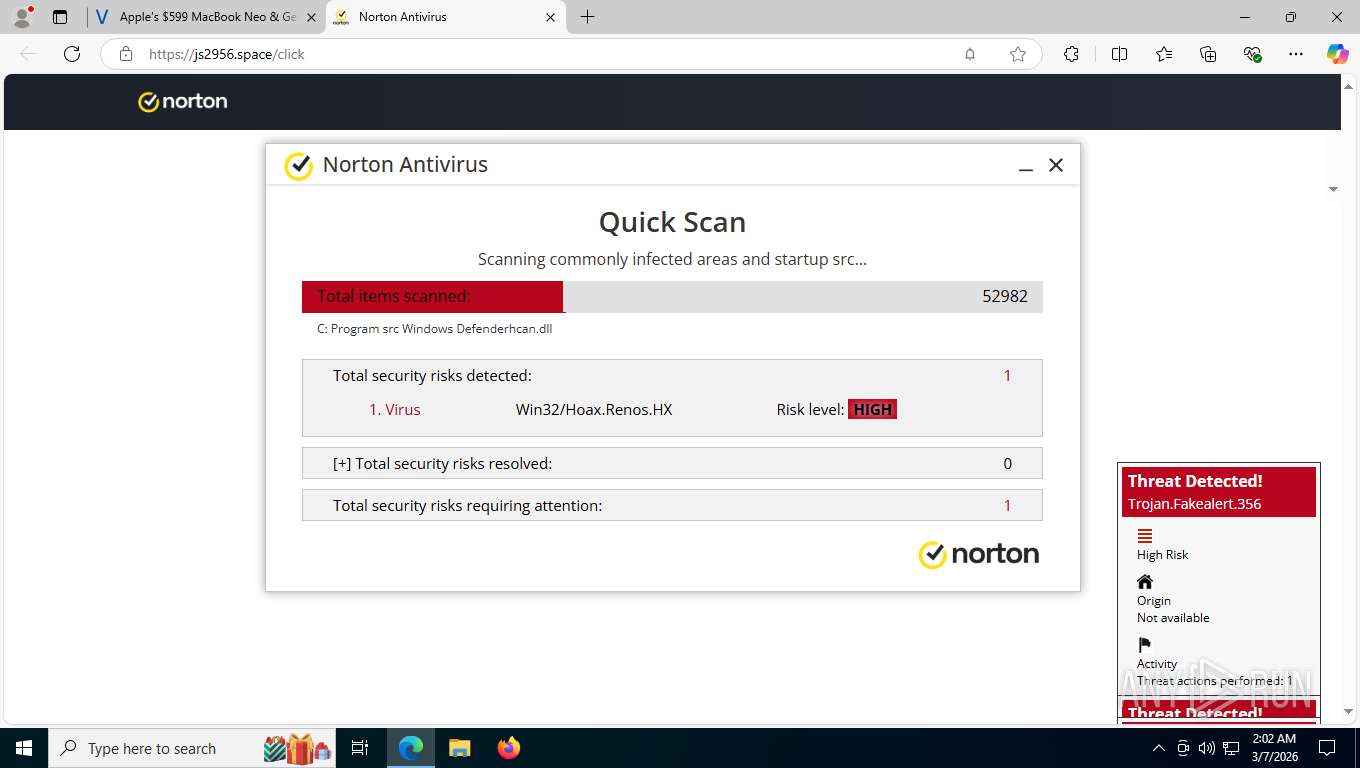Click the Total items scanned progress bar
The image size is (1360, 768).
[672, 296]
